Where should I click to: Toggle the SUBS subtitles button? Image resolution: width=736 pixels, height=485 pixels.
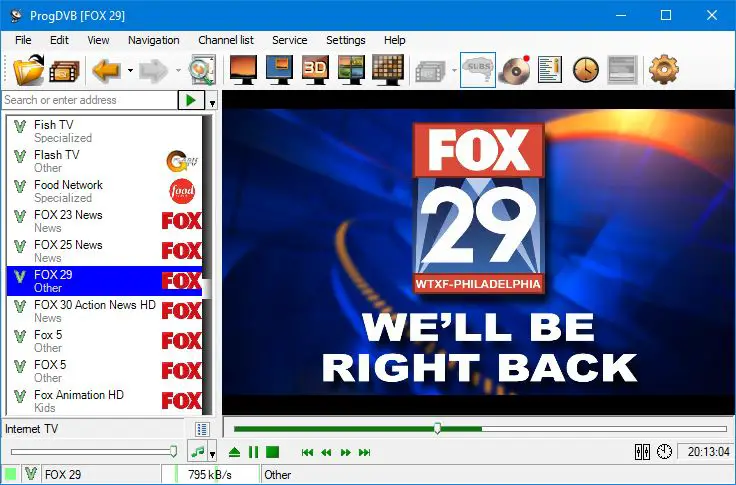(478, 70)
